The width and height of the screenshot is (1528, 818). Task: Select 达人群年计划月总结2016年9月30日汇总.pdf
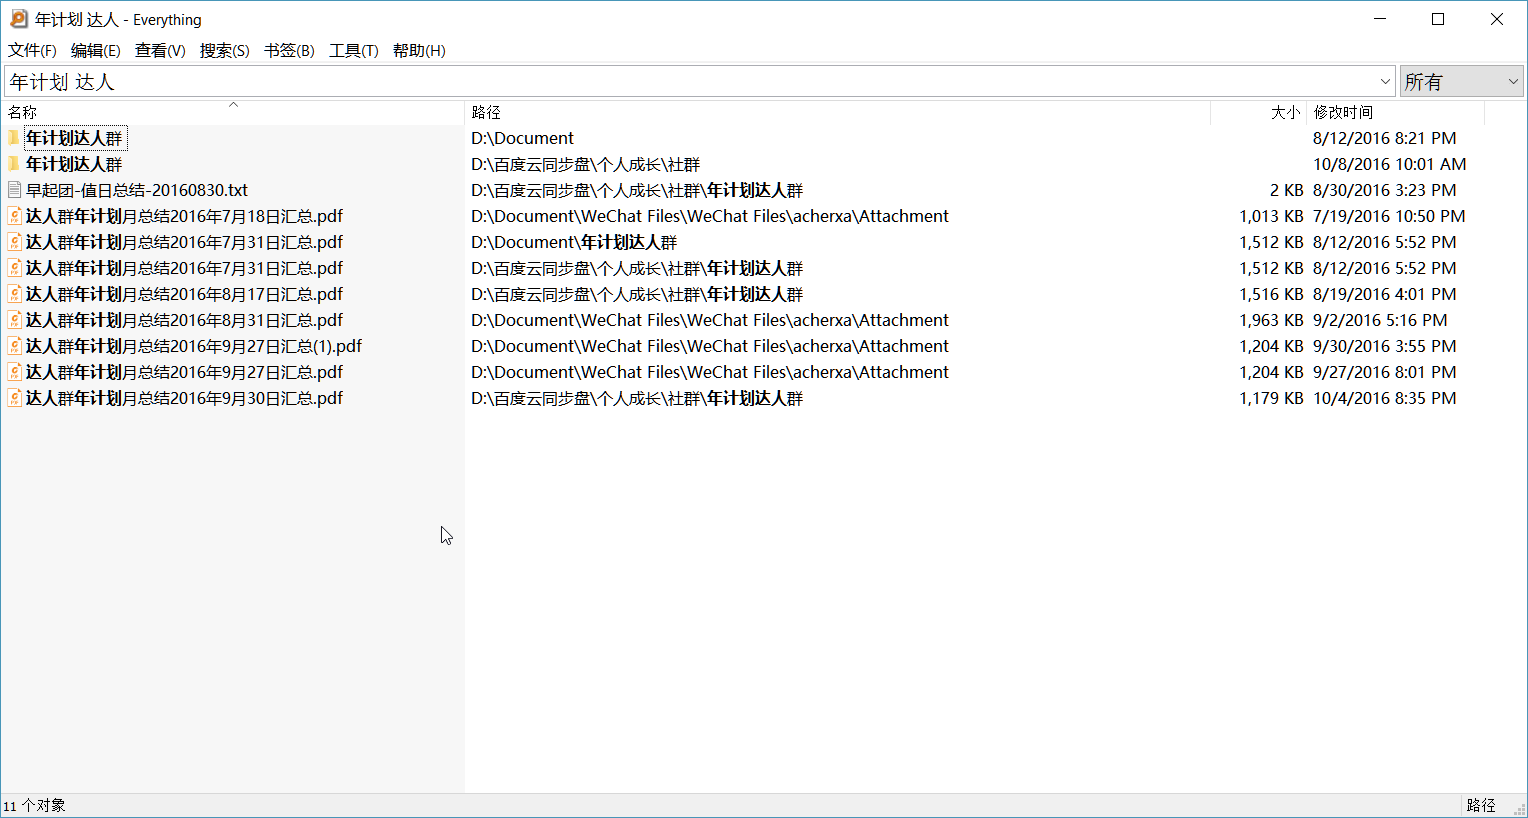tap(184, 398)
